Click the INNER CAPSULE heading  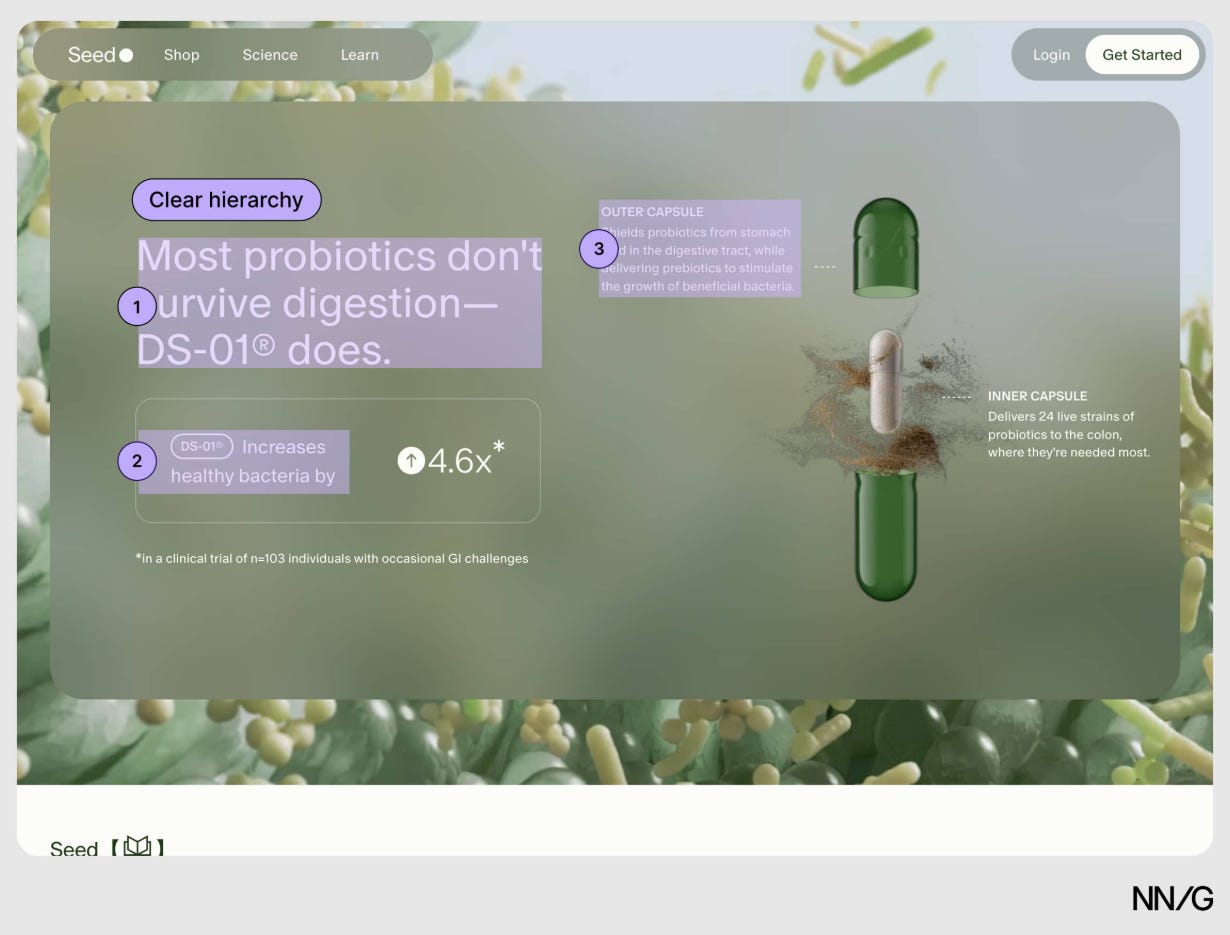point(1037,396)
